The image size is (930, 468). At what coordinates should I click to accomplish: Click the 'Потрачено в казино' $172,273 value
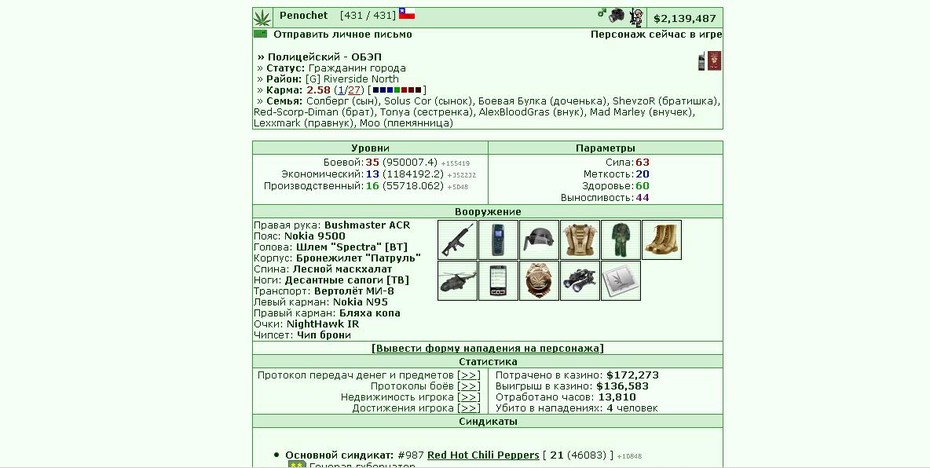point(632,375)
